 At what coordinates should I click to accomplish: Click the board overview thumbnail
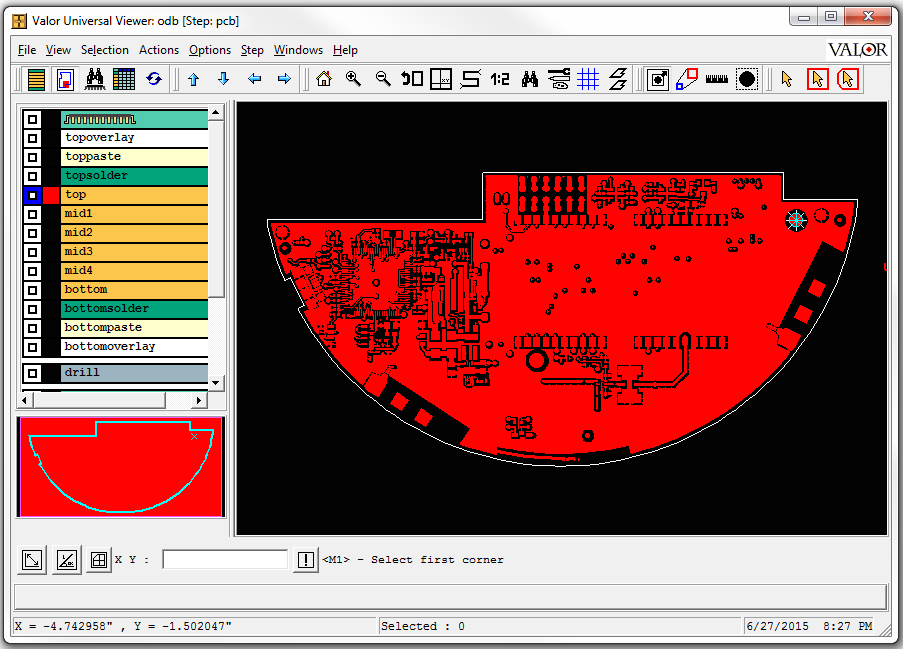click(x=120, y=467)
